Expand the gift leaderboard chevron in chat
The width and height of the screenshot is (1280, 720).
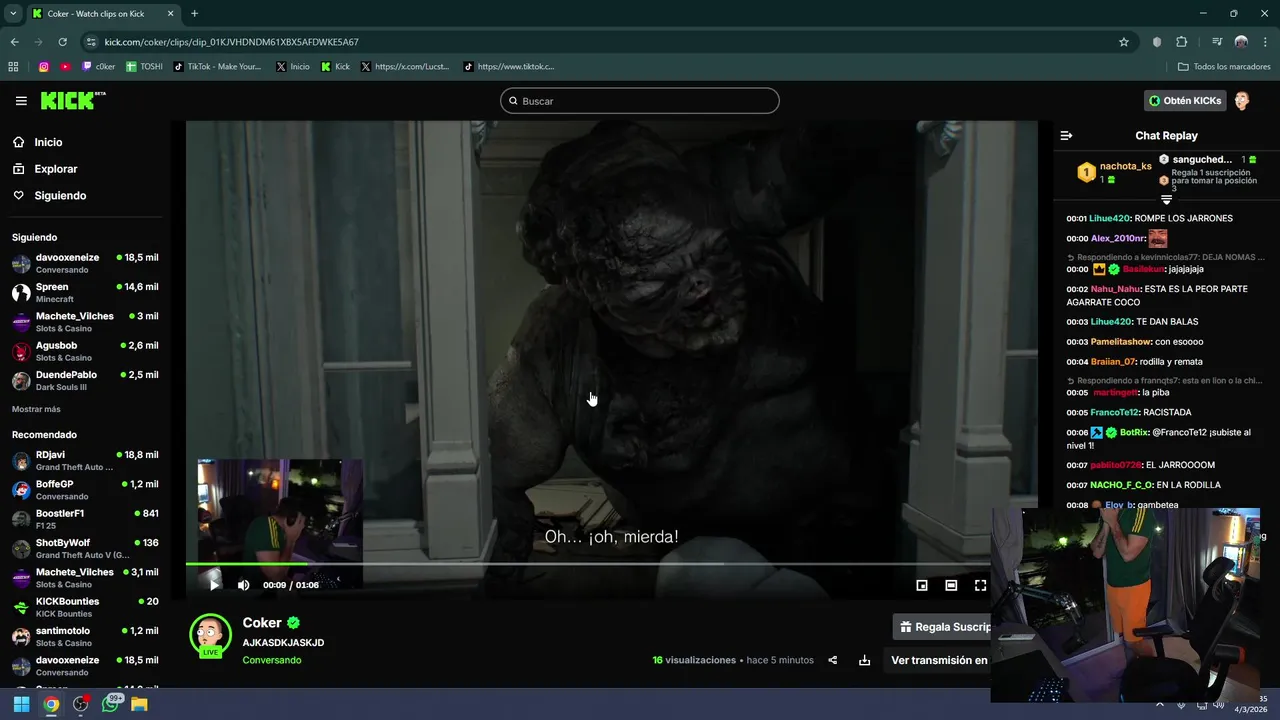(x=1166, y=200)
